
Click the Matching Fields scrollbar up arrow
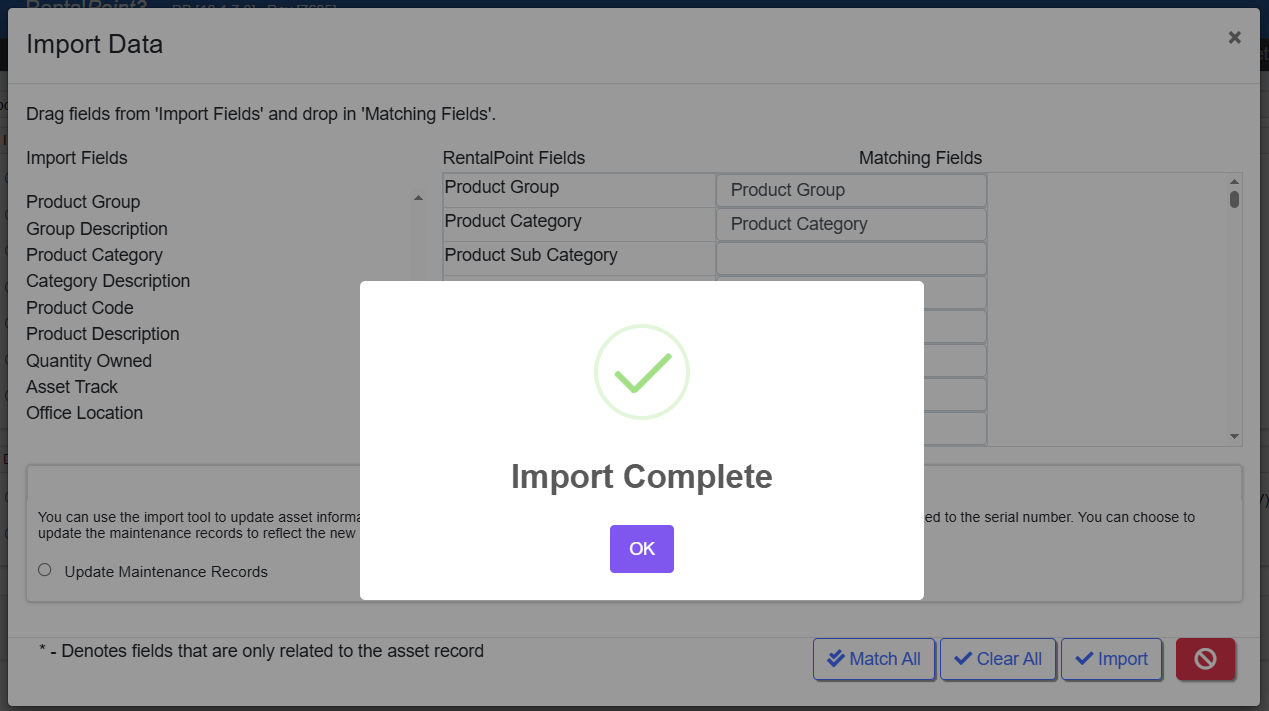click(1234, 181)
